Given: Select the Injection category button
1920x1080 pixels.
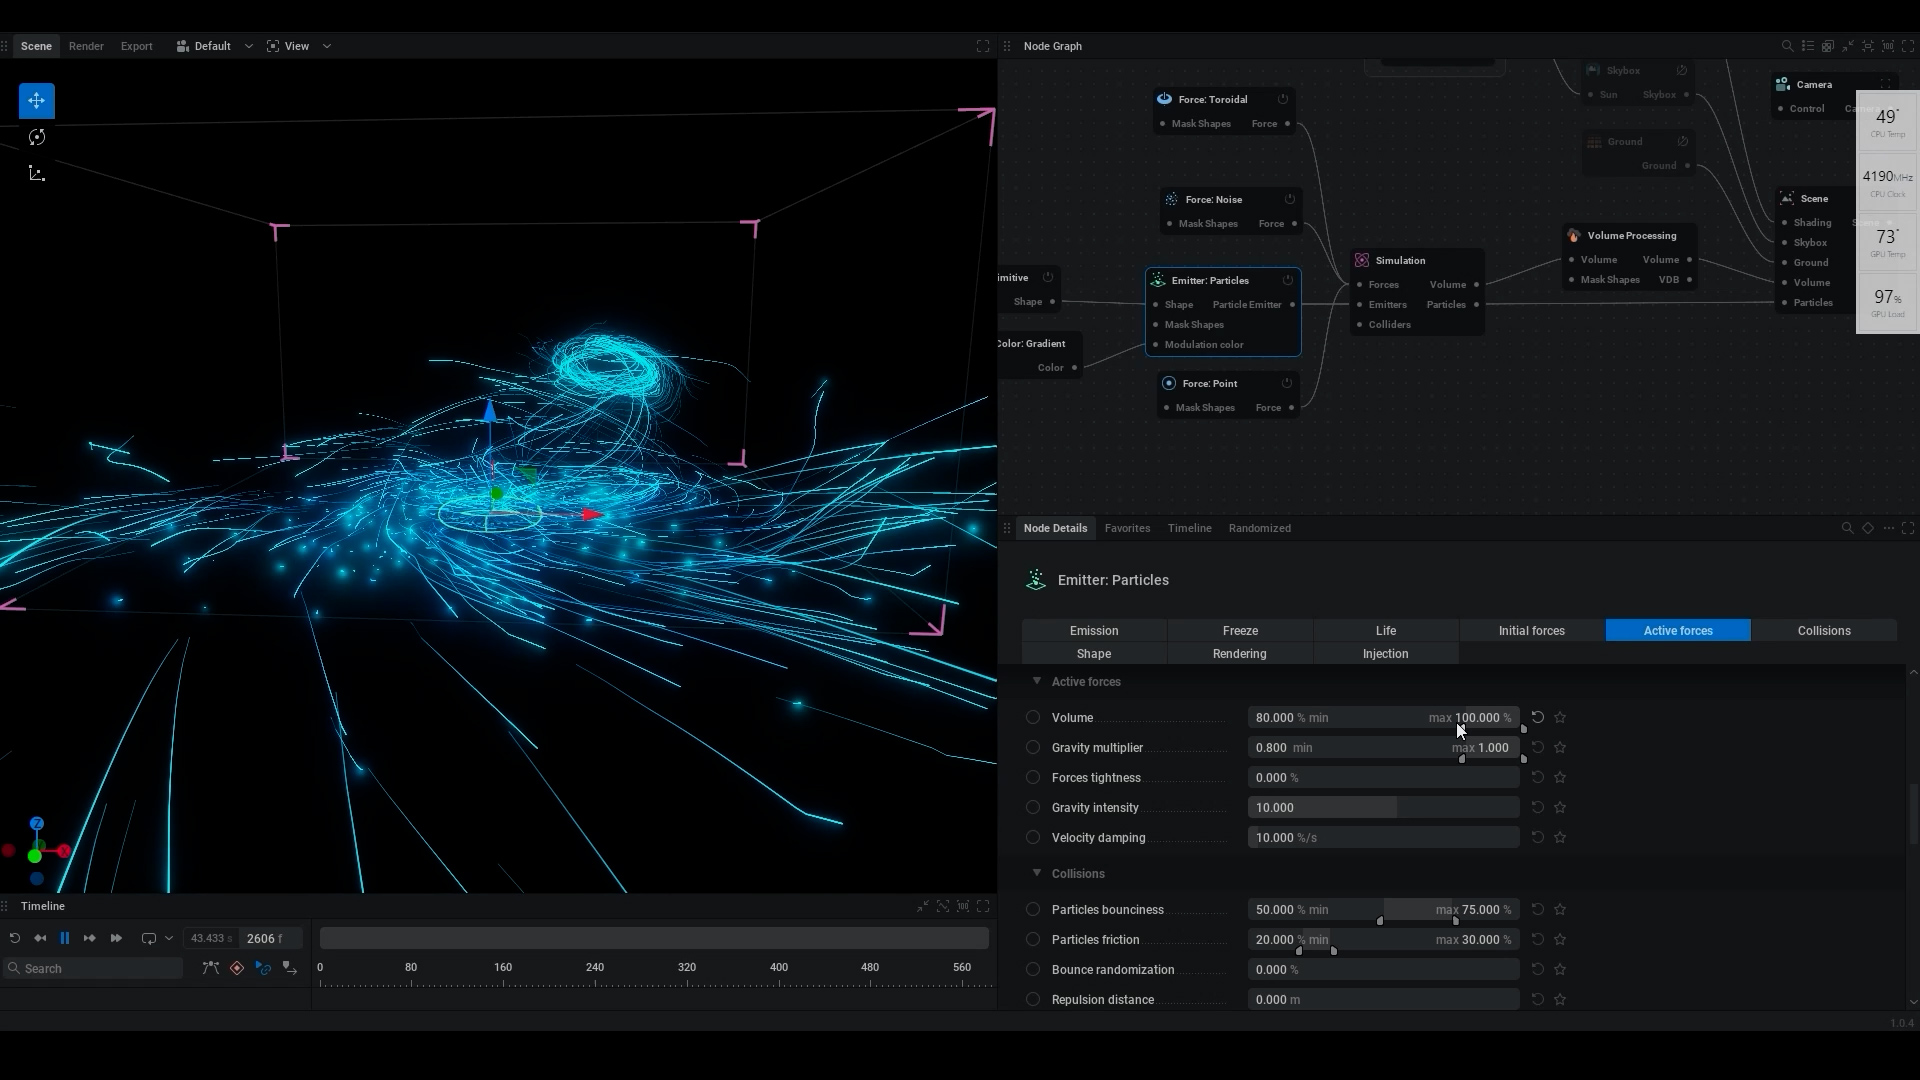Looking at the screenshot, I should [1386, 654].
